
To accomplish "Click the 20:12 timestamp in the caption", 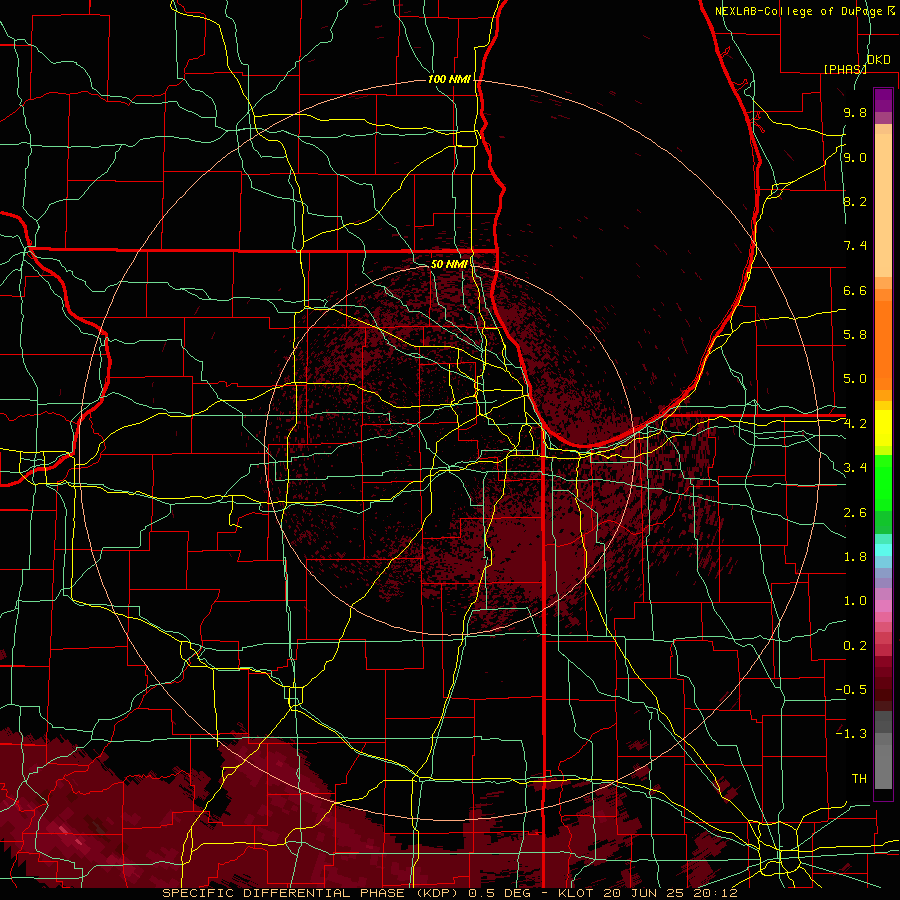I will 718,893.
